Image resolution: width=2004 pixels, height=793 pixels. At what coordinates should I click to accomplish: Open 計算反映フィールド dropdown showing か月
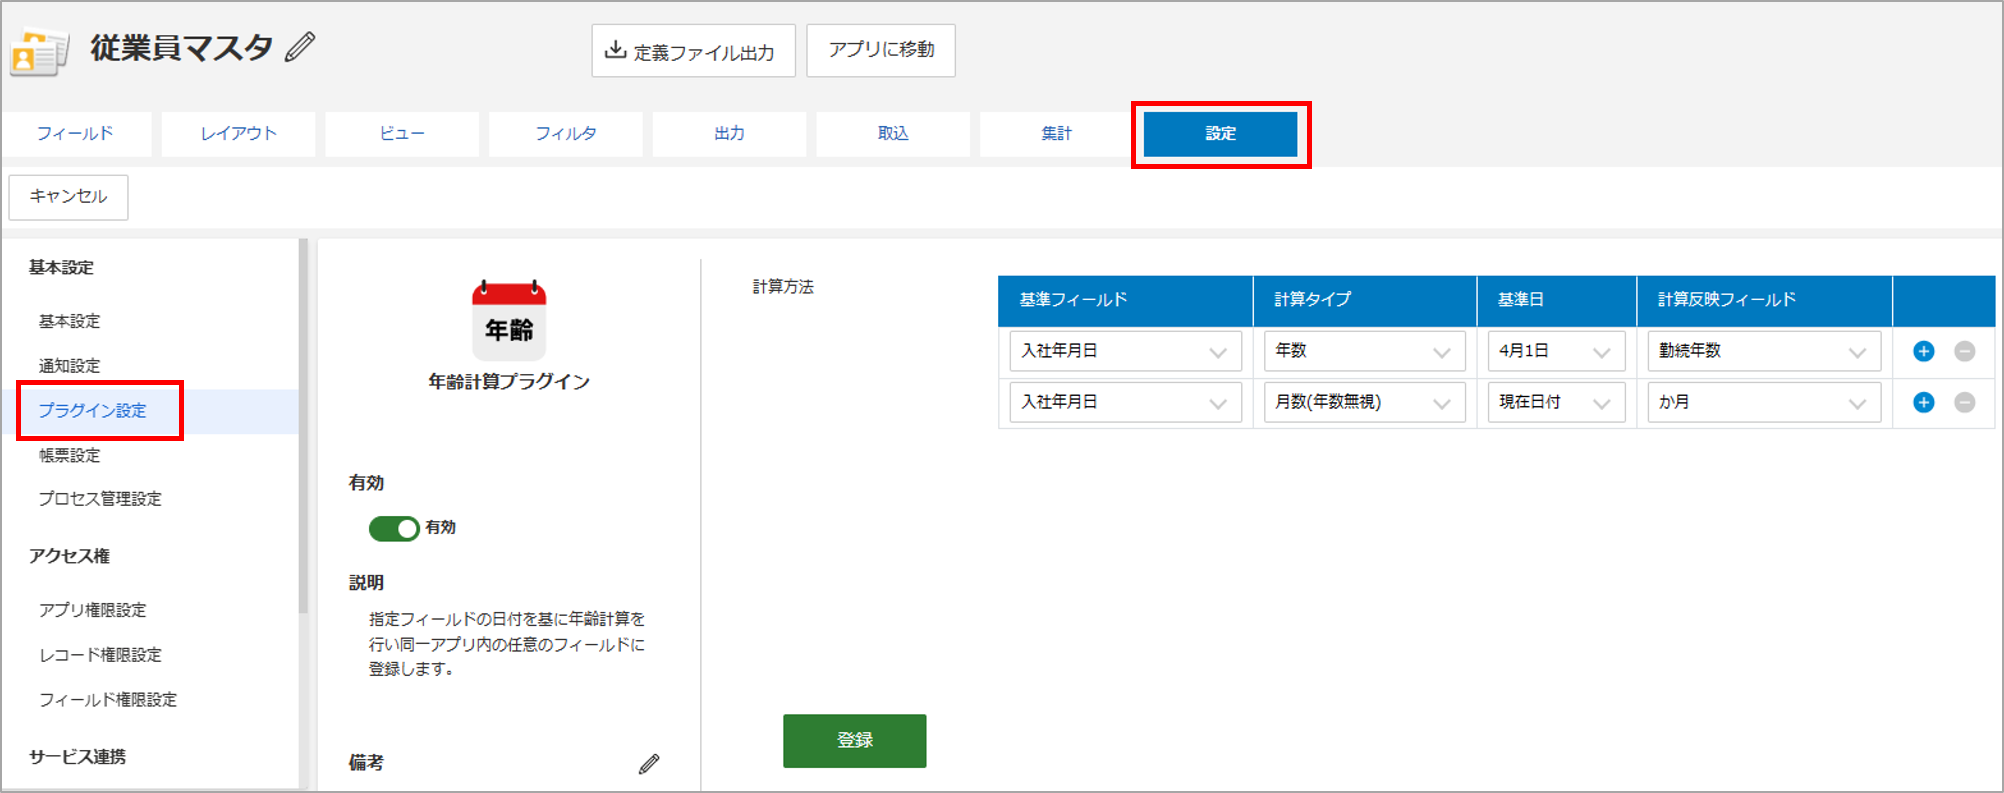pyautogui.click(x=1764, y=402)
